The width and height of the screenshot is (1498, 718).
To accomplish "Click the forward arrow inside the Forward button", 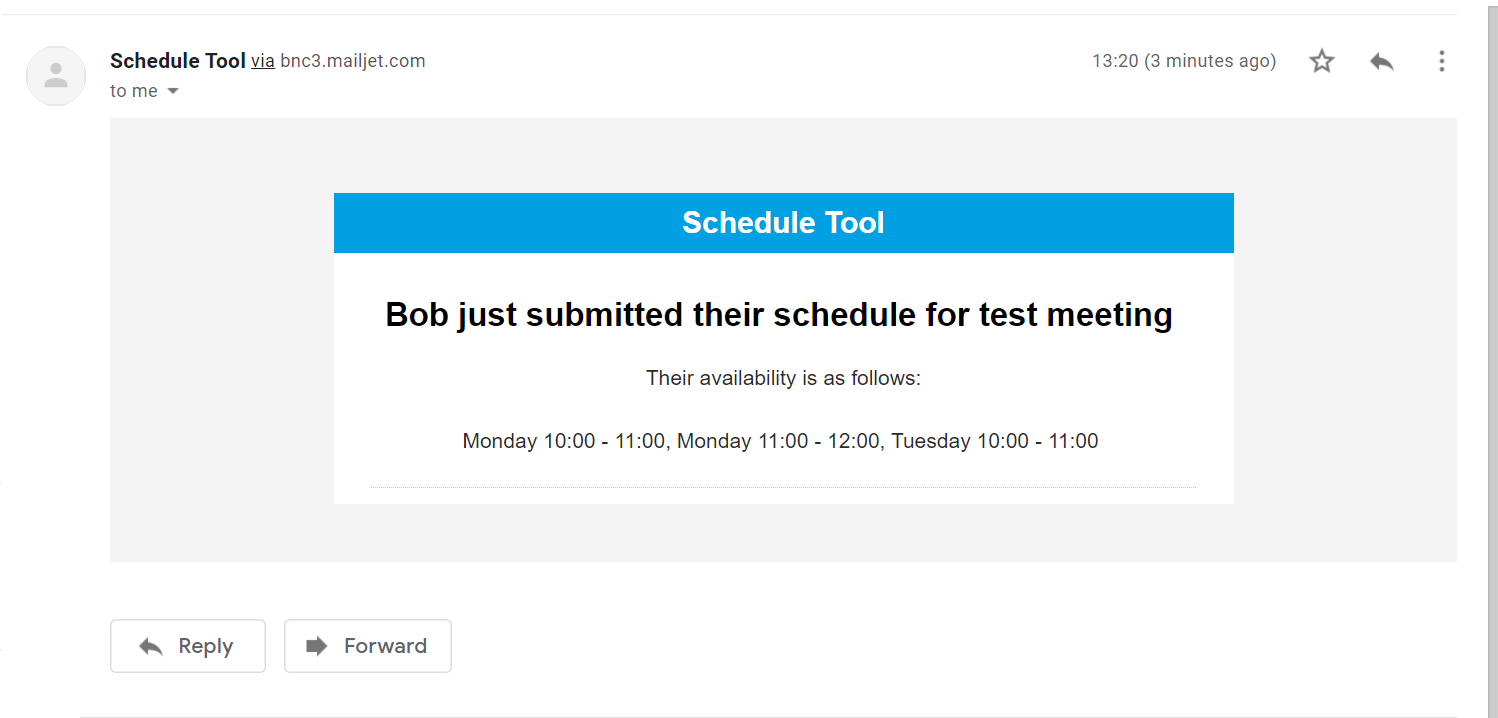I will point(318,645).
